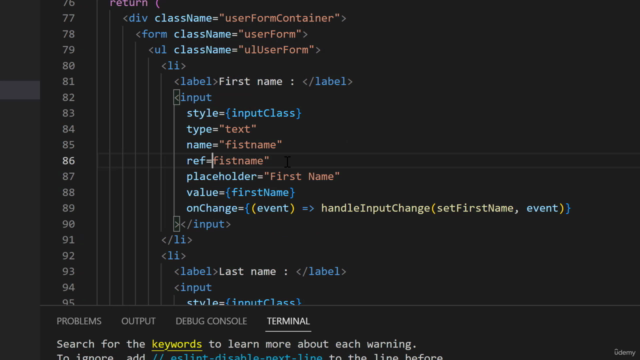The image size is (640, 360).
Task: Open the OUTPUT panel tab
Action: 138,321
